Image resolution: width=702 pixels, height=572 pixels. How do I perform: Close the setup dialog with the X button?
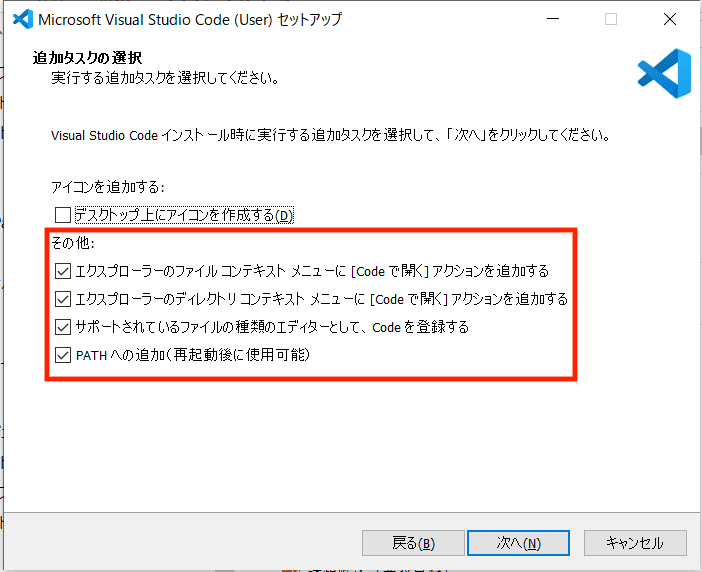pos(669,19)
